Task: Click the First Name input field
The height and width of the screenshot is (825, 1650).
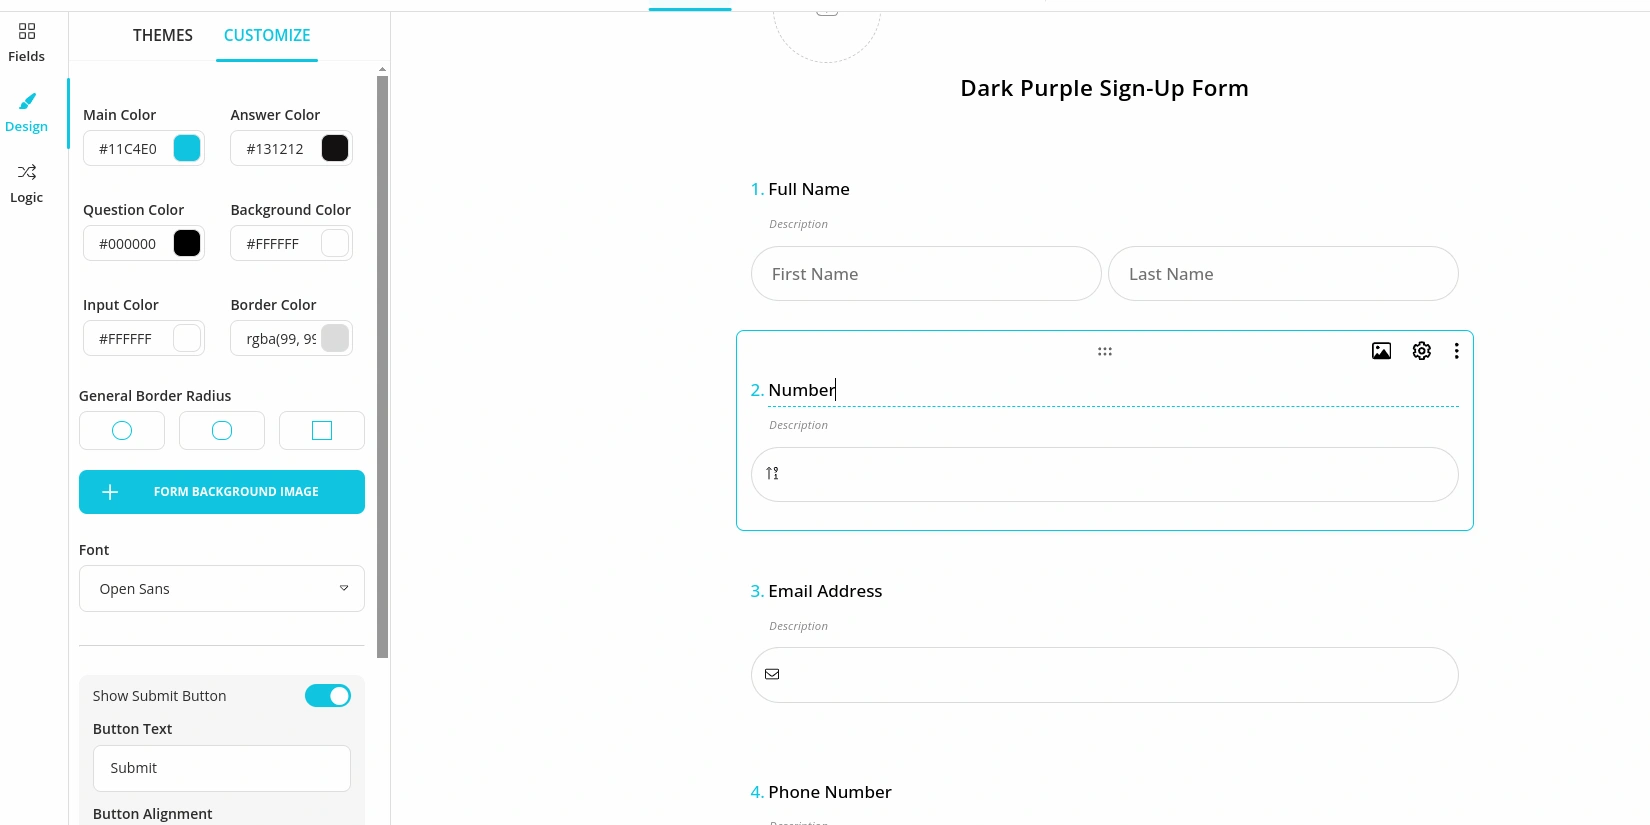Action: (925, 273)
